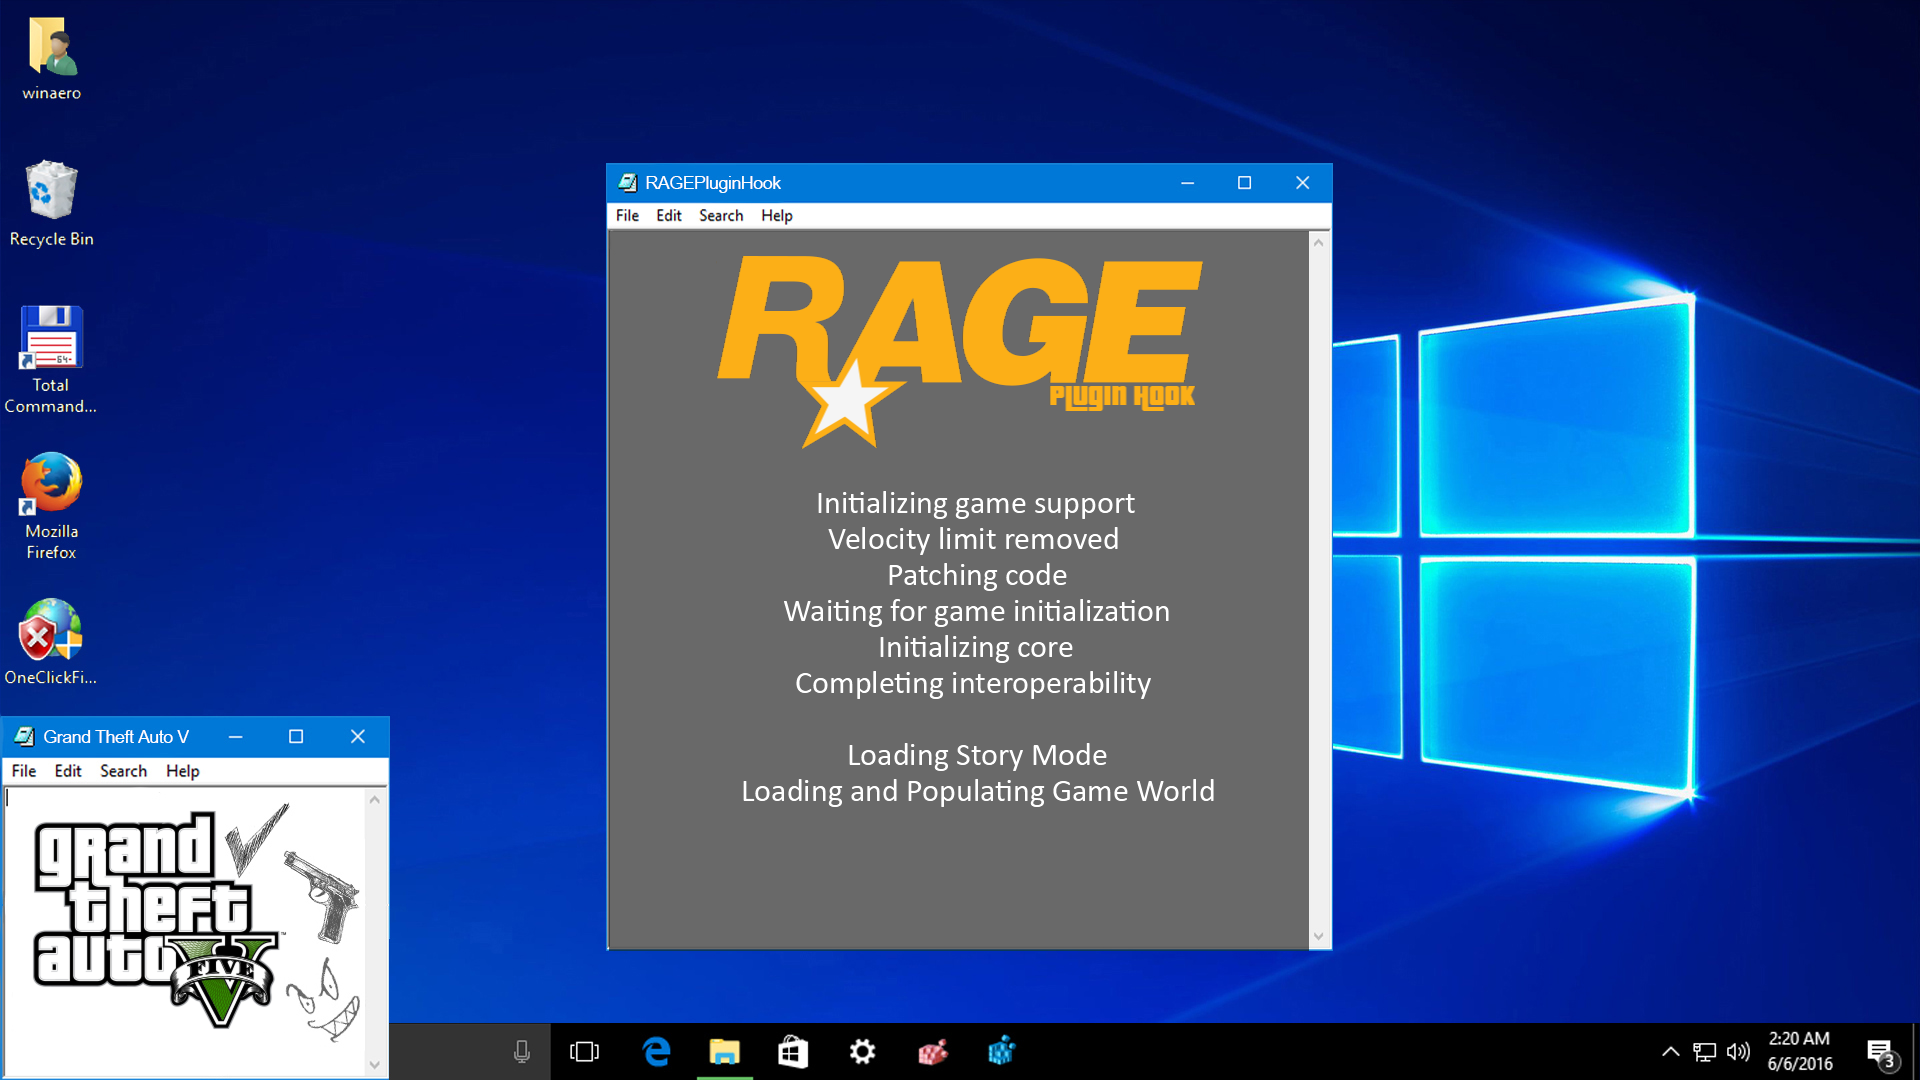1920x1080 pixels.
Task: Open the Mozilla Firefox desktop shortcut
Action: point(52,484)
